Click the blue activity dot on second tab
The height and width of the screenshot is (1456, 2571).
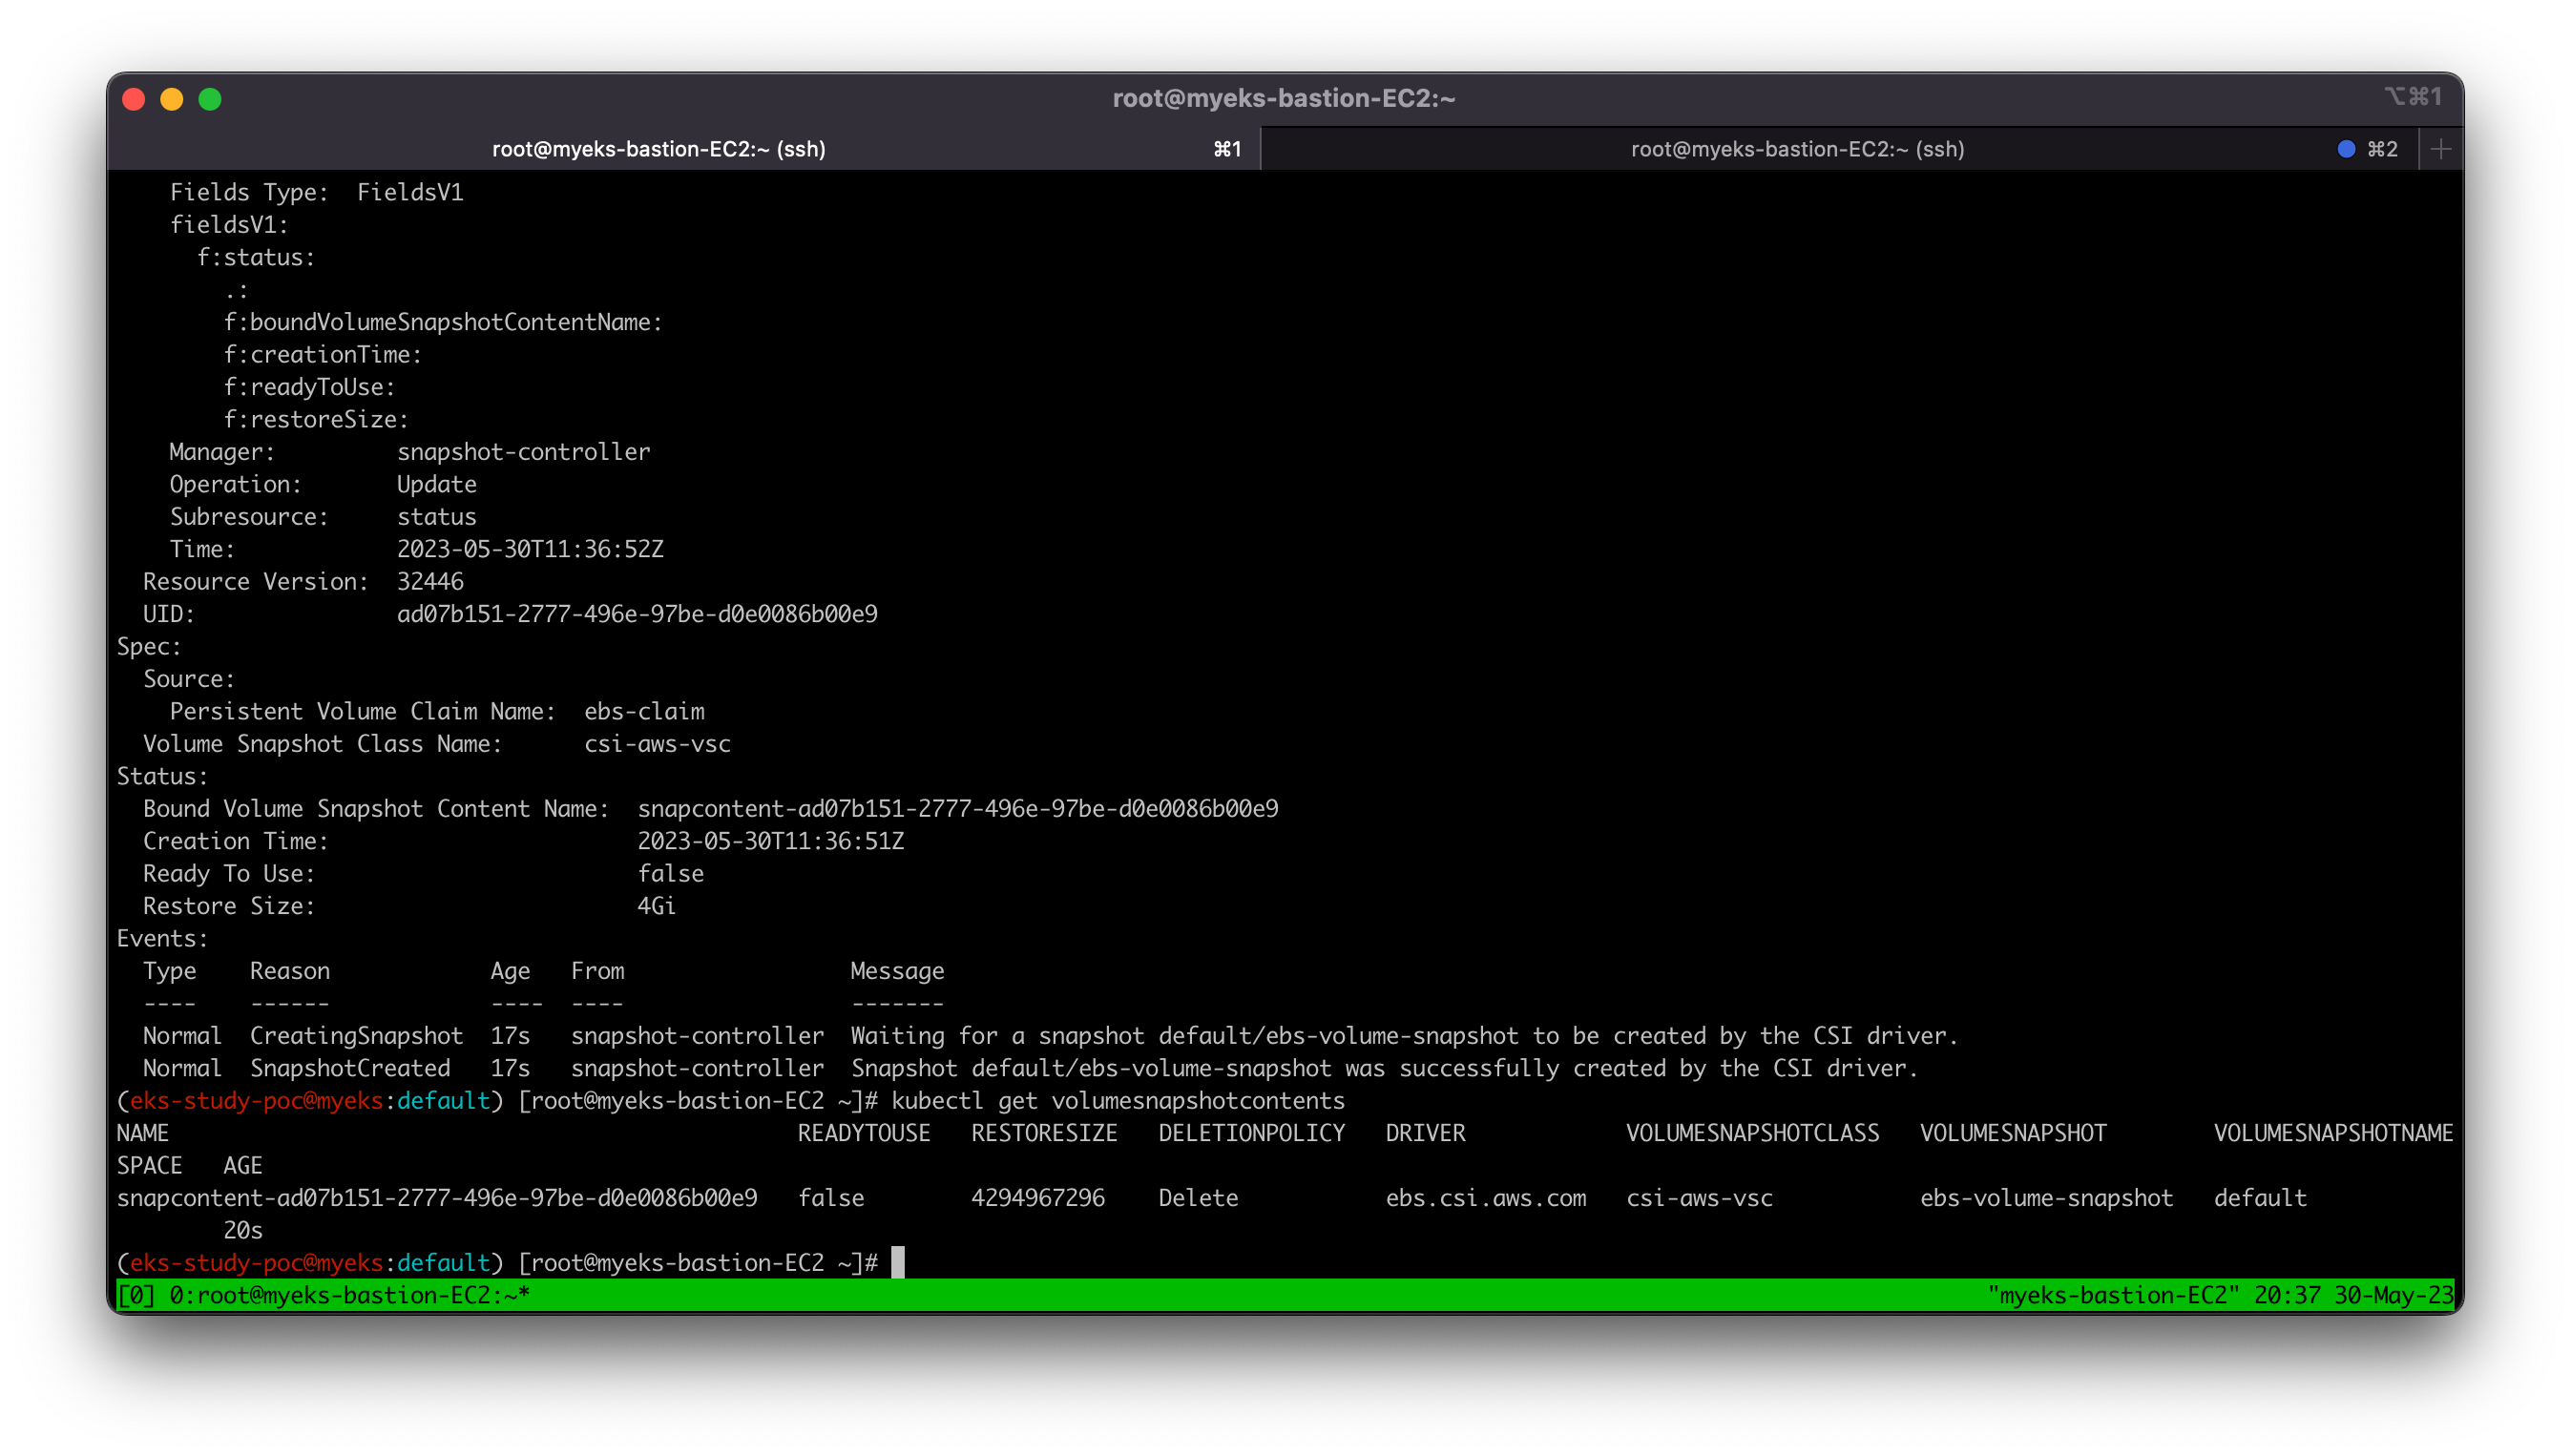[x=2346, y=149]
